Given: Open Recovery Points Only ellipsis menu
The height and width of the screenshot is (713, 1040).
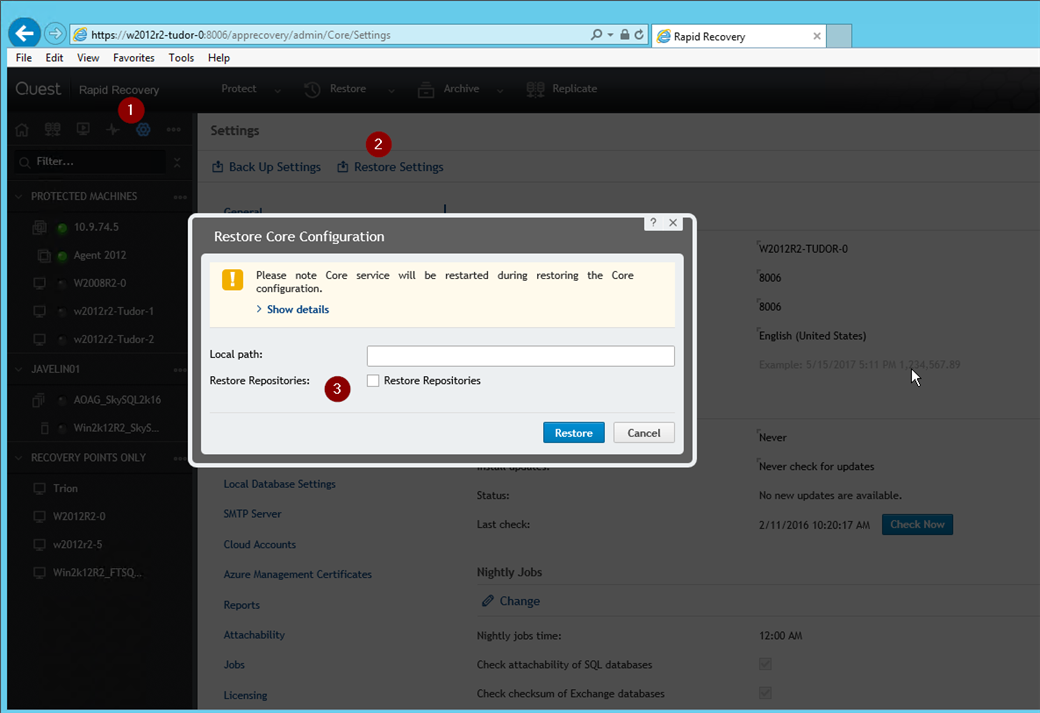Looking at the screenshot, I should (x=180, y=458).
